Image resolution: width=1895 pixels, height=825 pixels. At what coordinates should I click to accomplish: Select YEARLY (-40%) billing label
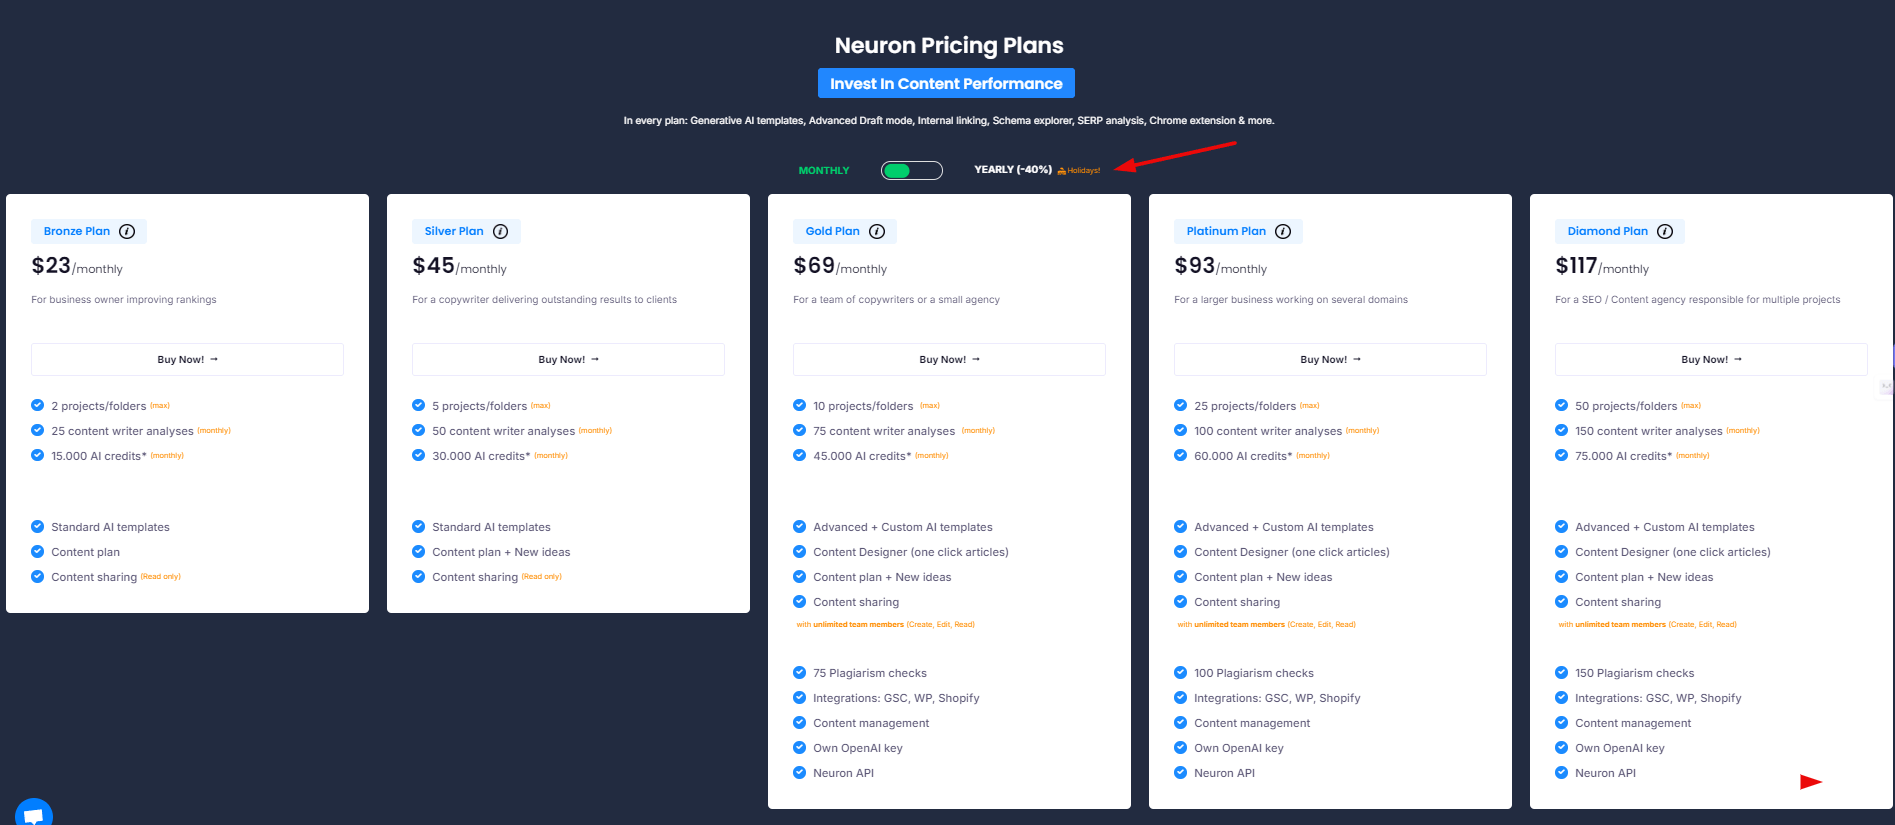1012,170
